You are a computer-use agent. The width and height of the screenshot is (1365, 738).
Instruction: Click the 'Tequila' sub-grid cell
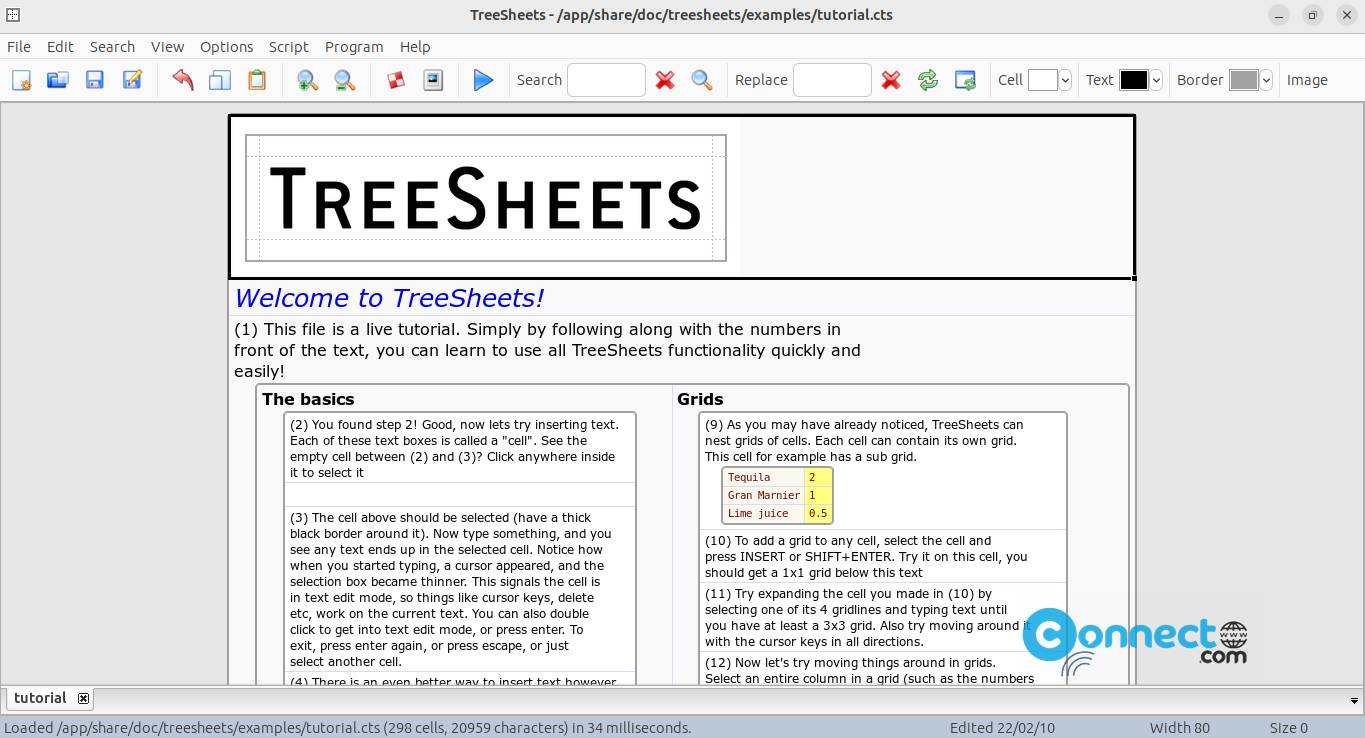764,477
